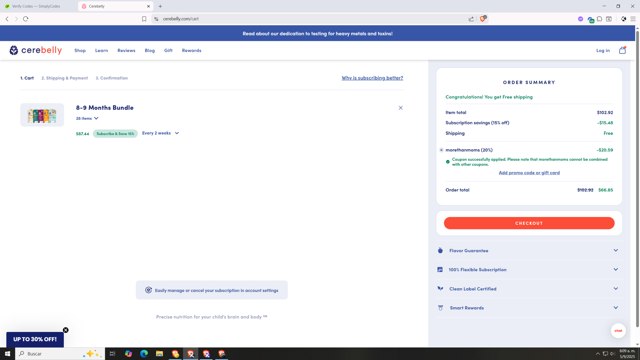The width and height of the screenshot is (640, 360).
Task: Open a new browser tab with plus
Action: pyautogui.click(x=160, y=6)
